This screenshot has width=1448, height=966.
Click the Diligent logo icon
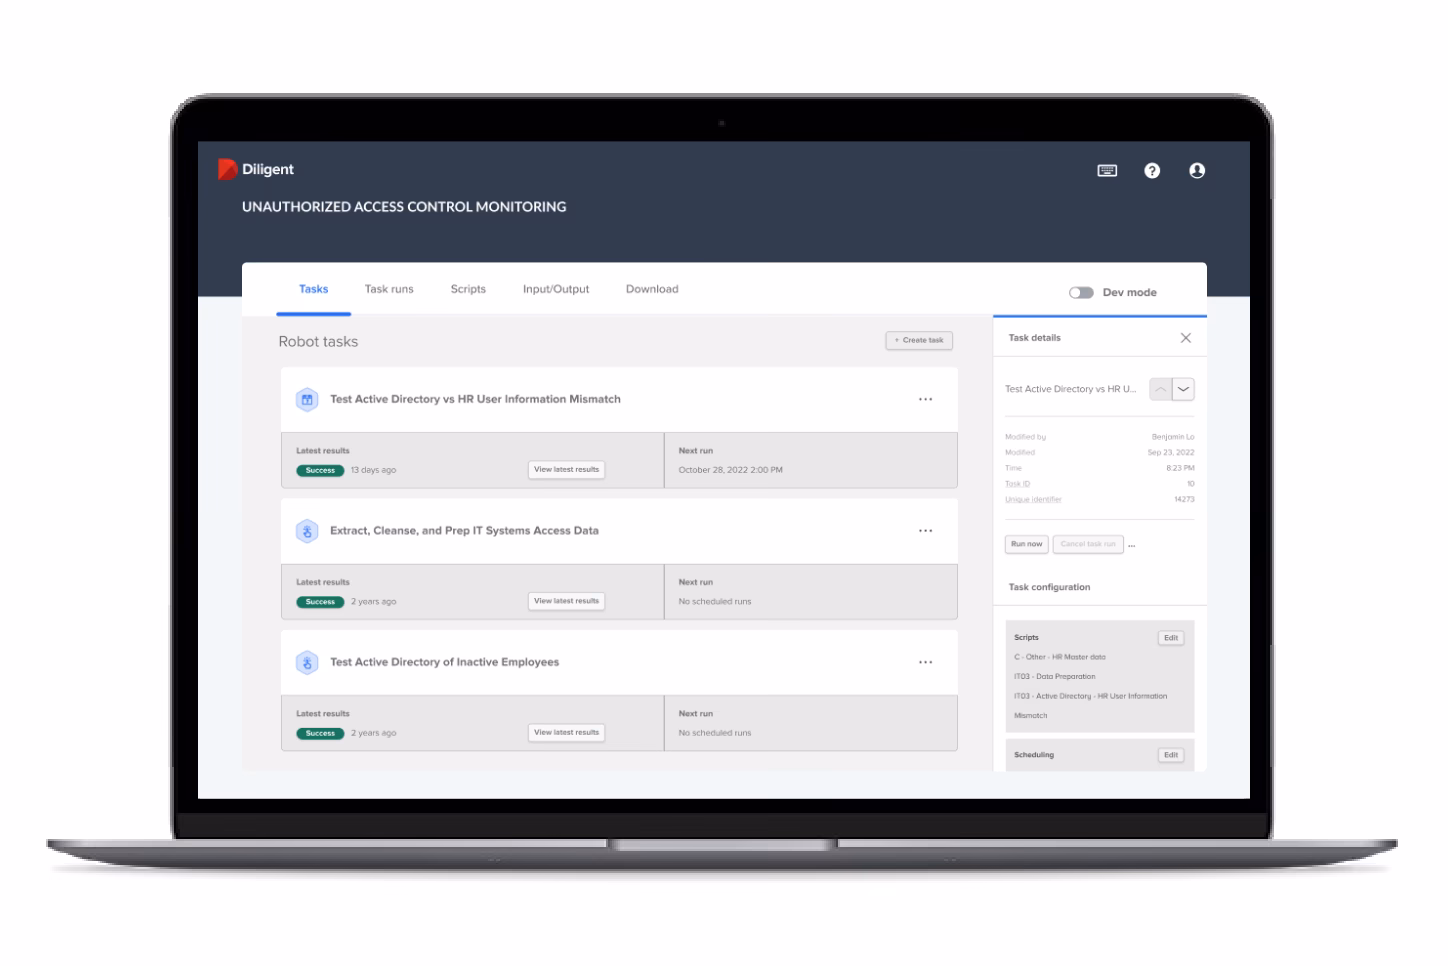pyautogui.click(x=227, y=169)
